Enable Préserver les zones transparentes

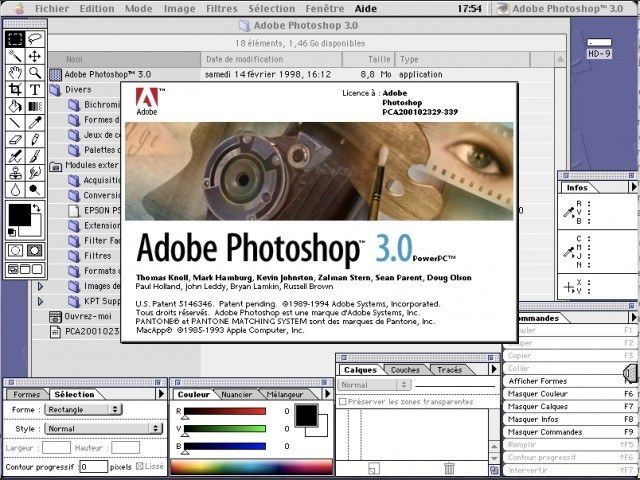(343, 402)
